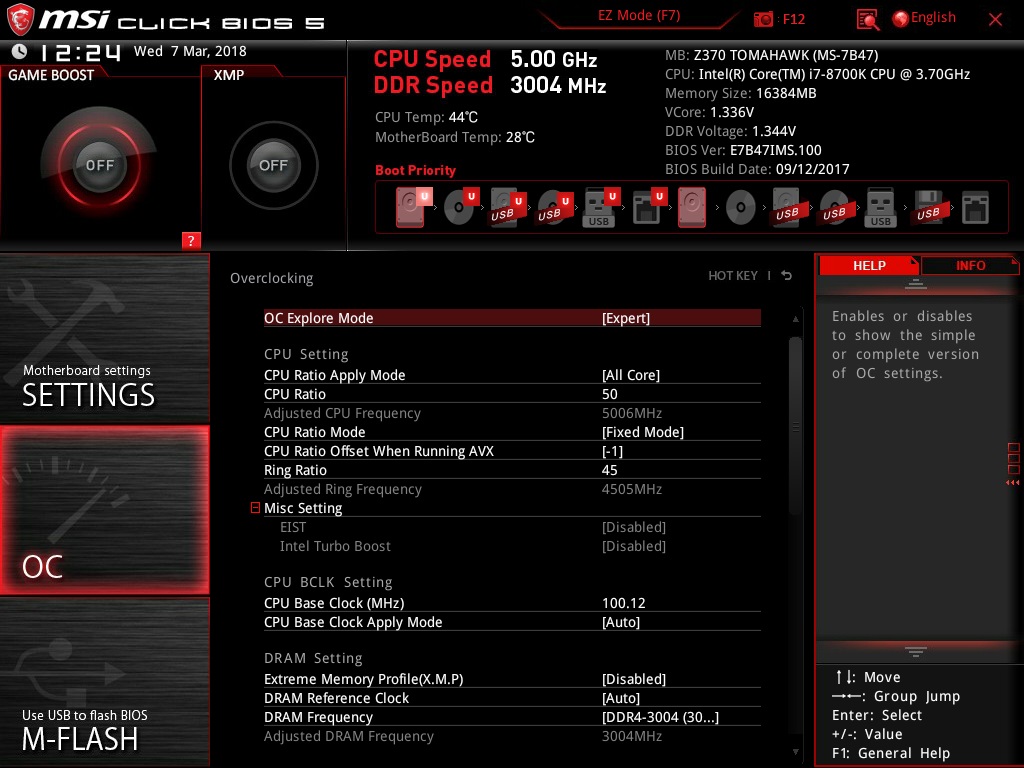Click the date Wed 7 Mar, 2018
The image size is (1024, 768).
(190, 51)
